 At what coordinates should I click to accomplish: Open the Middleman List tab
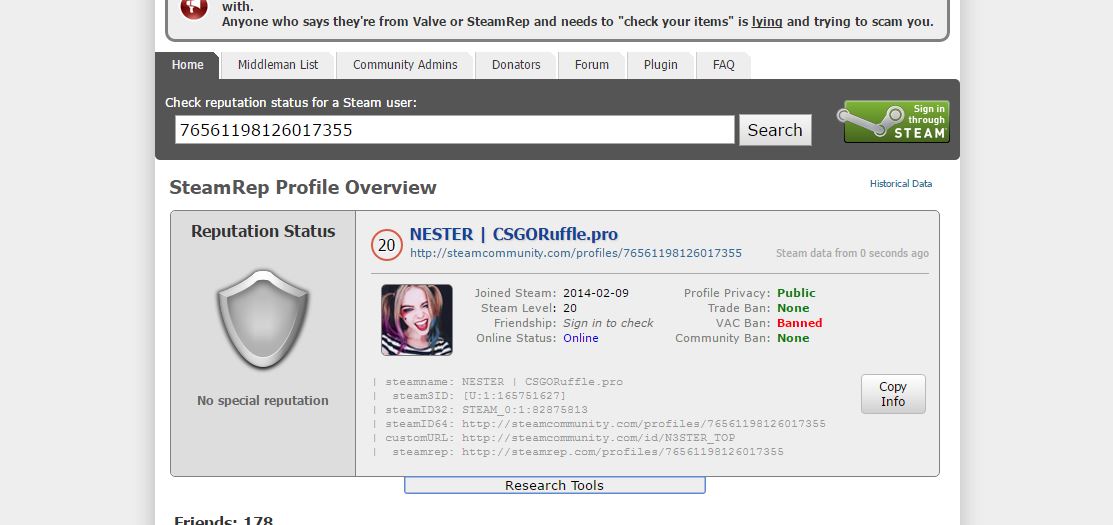tap(278, 65)
